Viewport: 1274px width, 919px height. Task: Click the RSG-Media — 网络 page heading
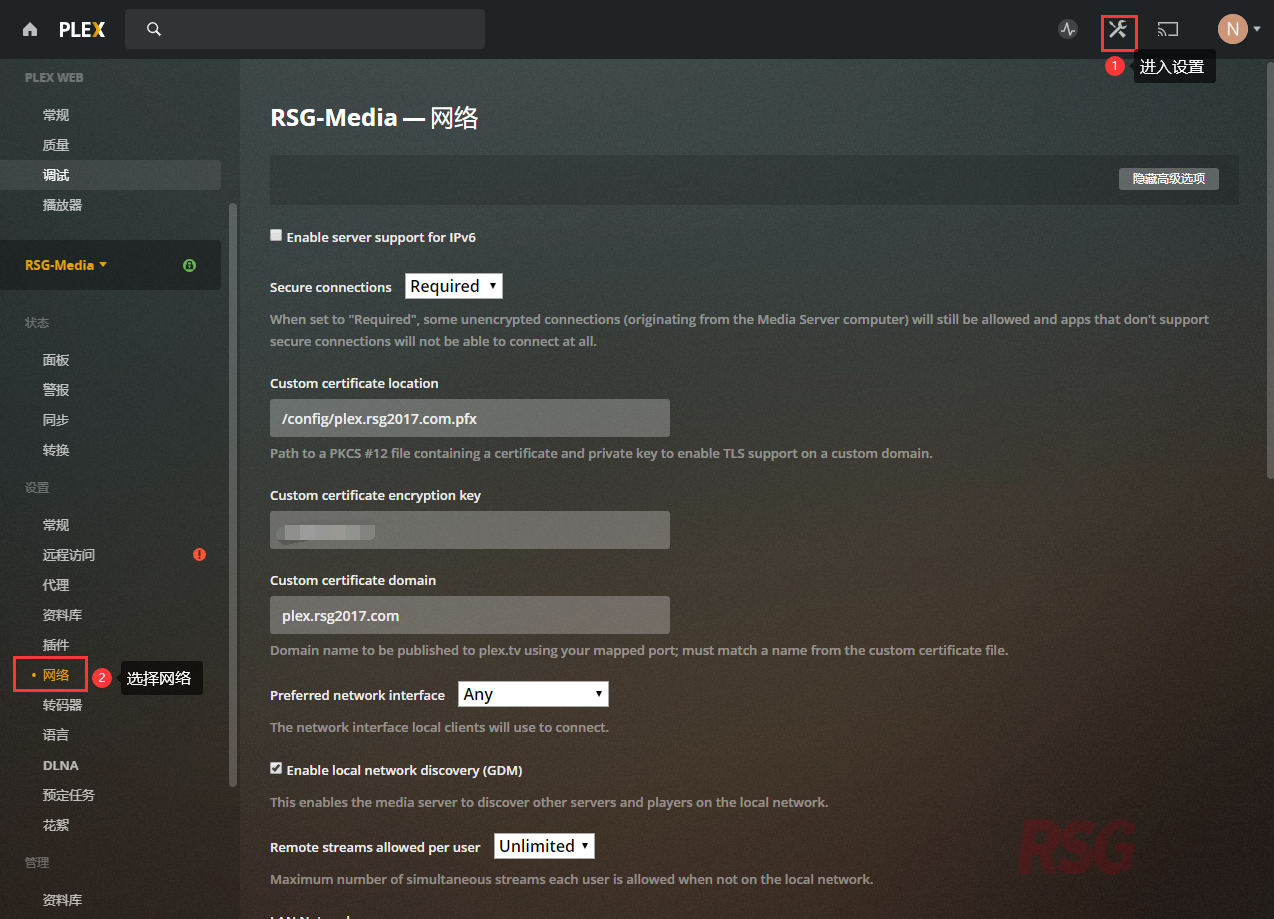coord(374,117)
